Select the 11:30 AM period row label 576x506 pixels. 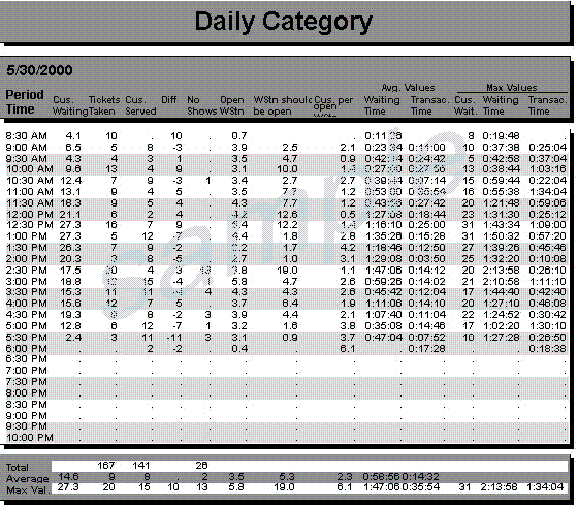[x=29, y=203]
